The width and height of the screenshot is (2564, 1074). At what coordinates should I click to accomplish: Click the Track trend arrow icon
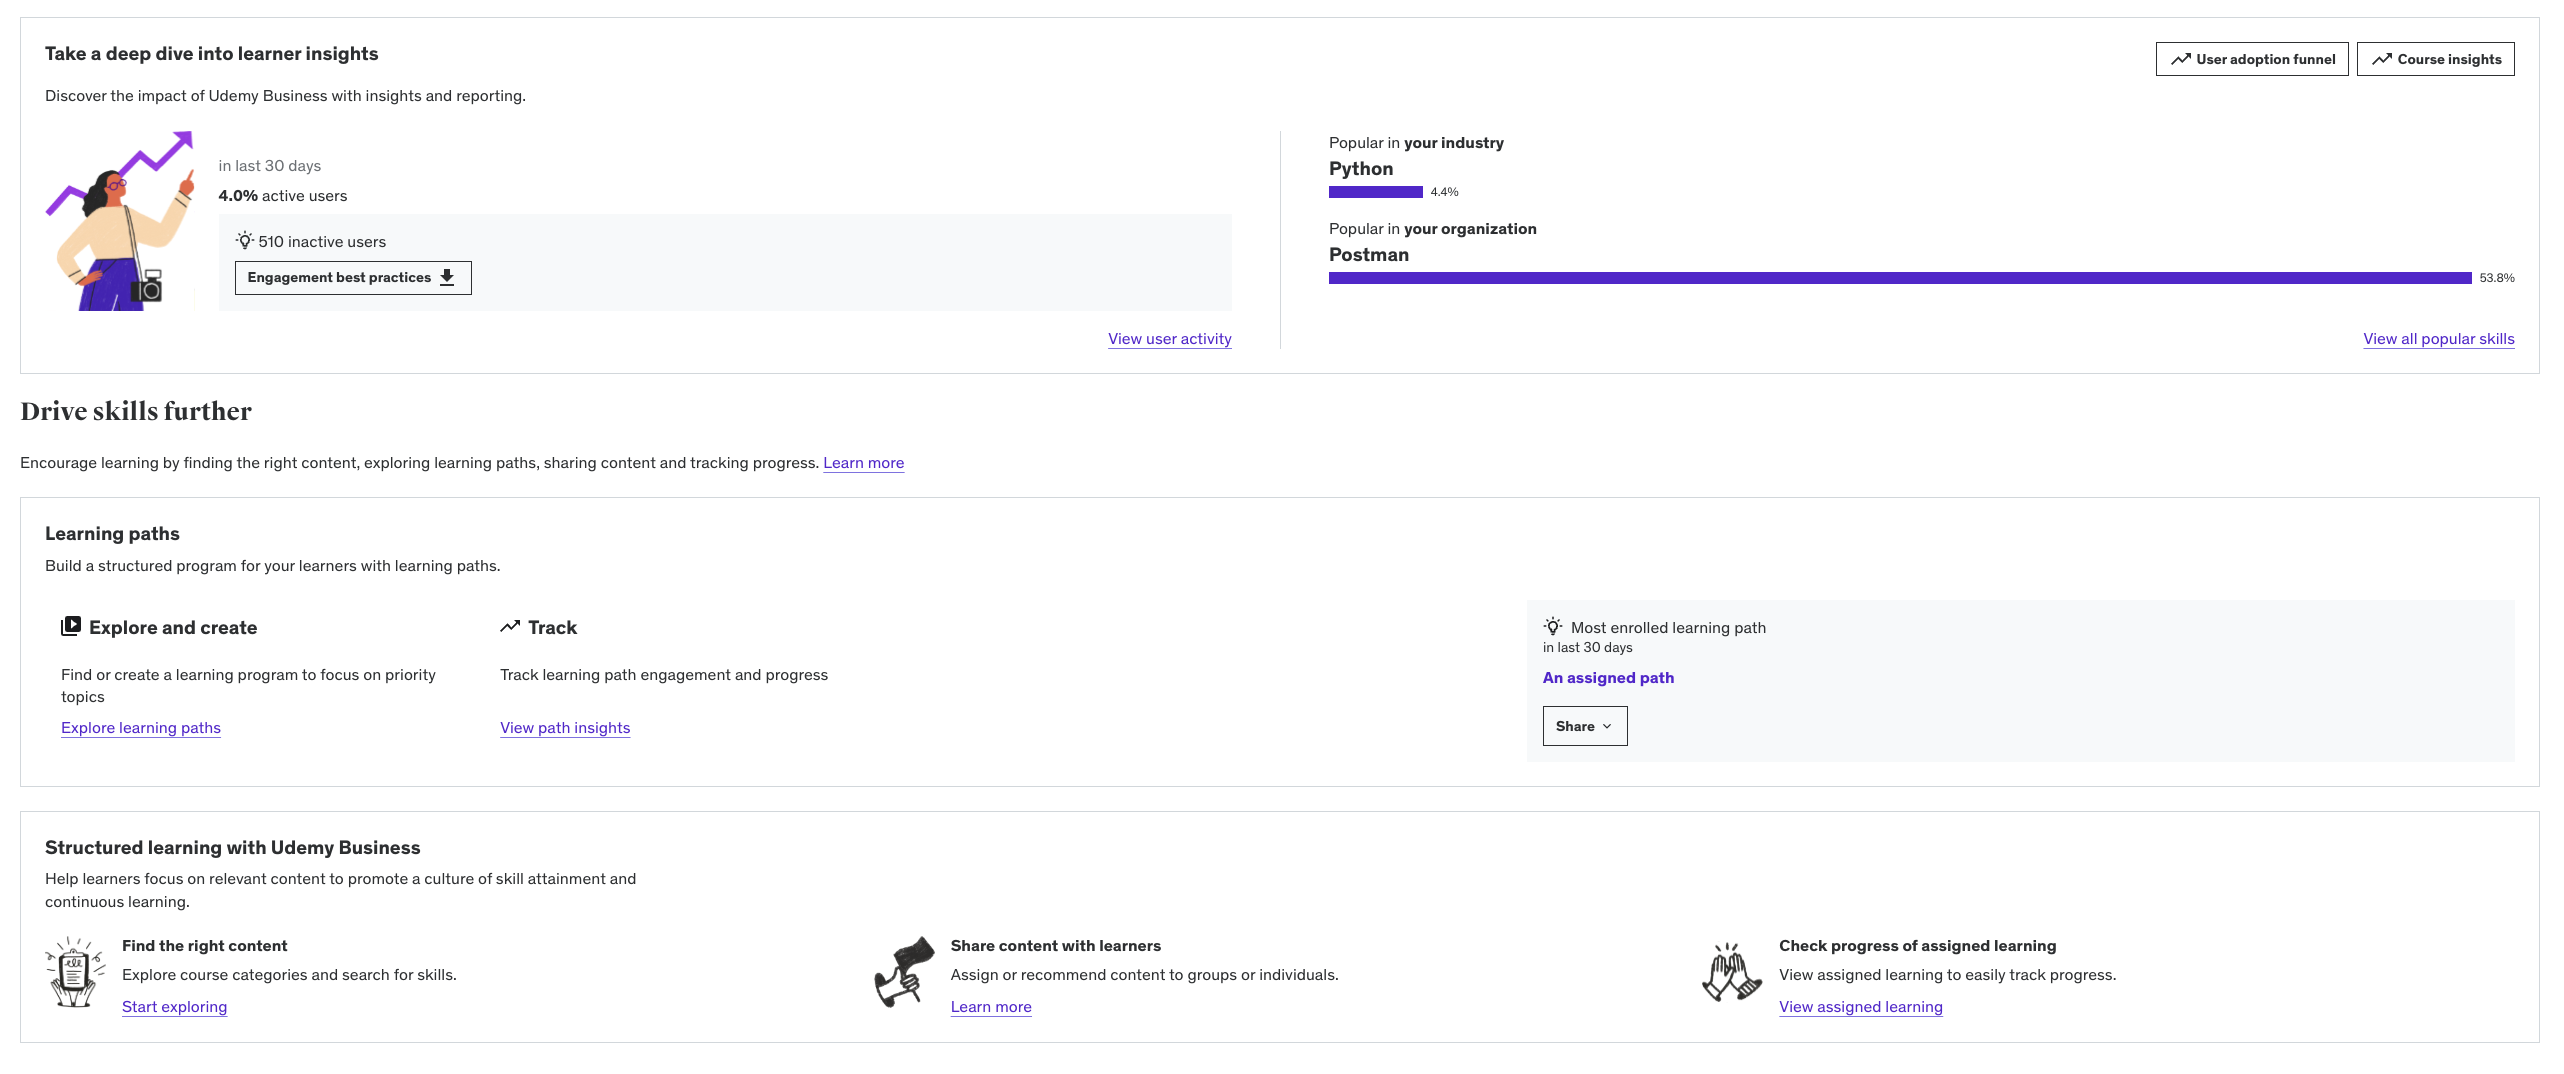510,627
